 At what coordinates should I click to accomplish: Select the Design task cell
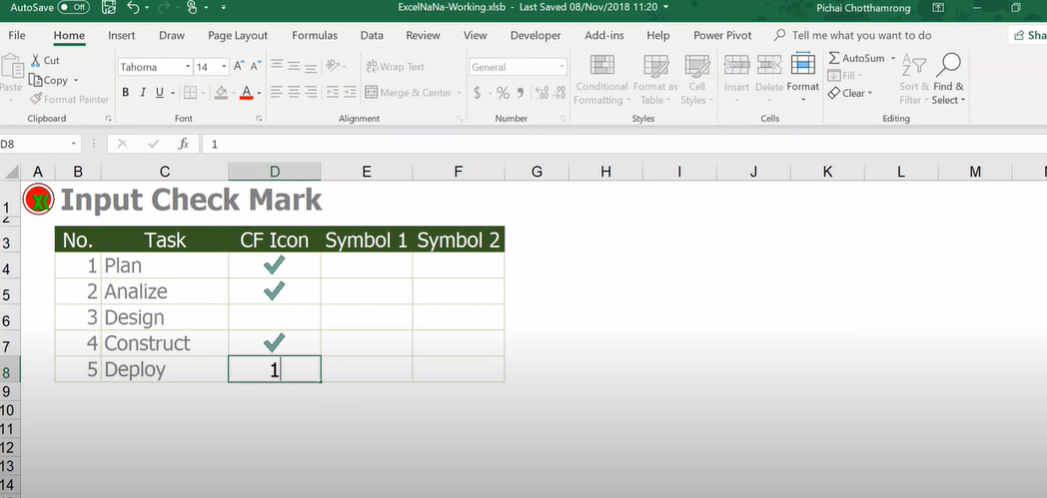coord(165,318)
